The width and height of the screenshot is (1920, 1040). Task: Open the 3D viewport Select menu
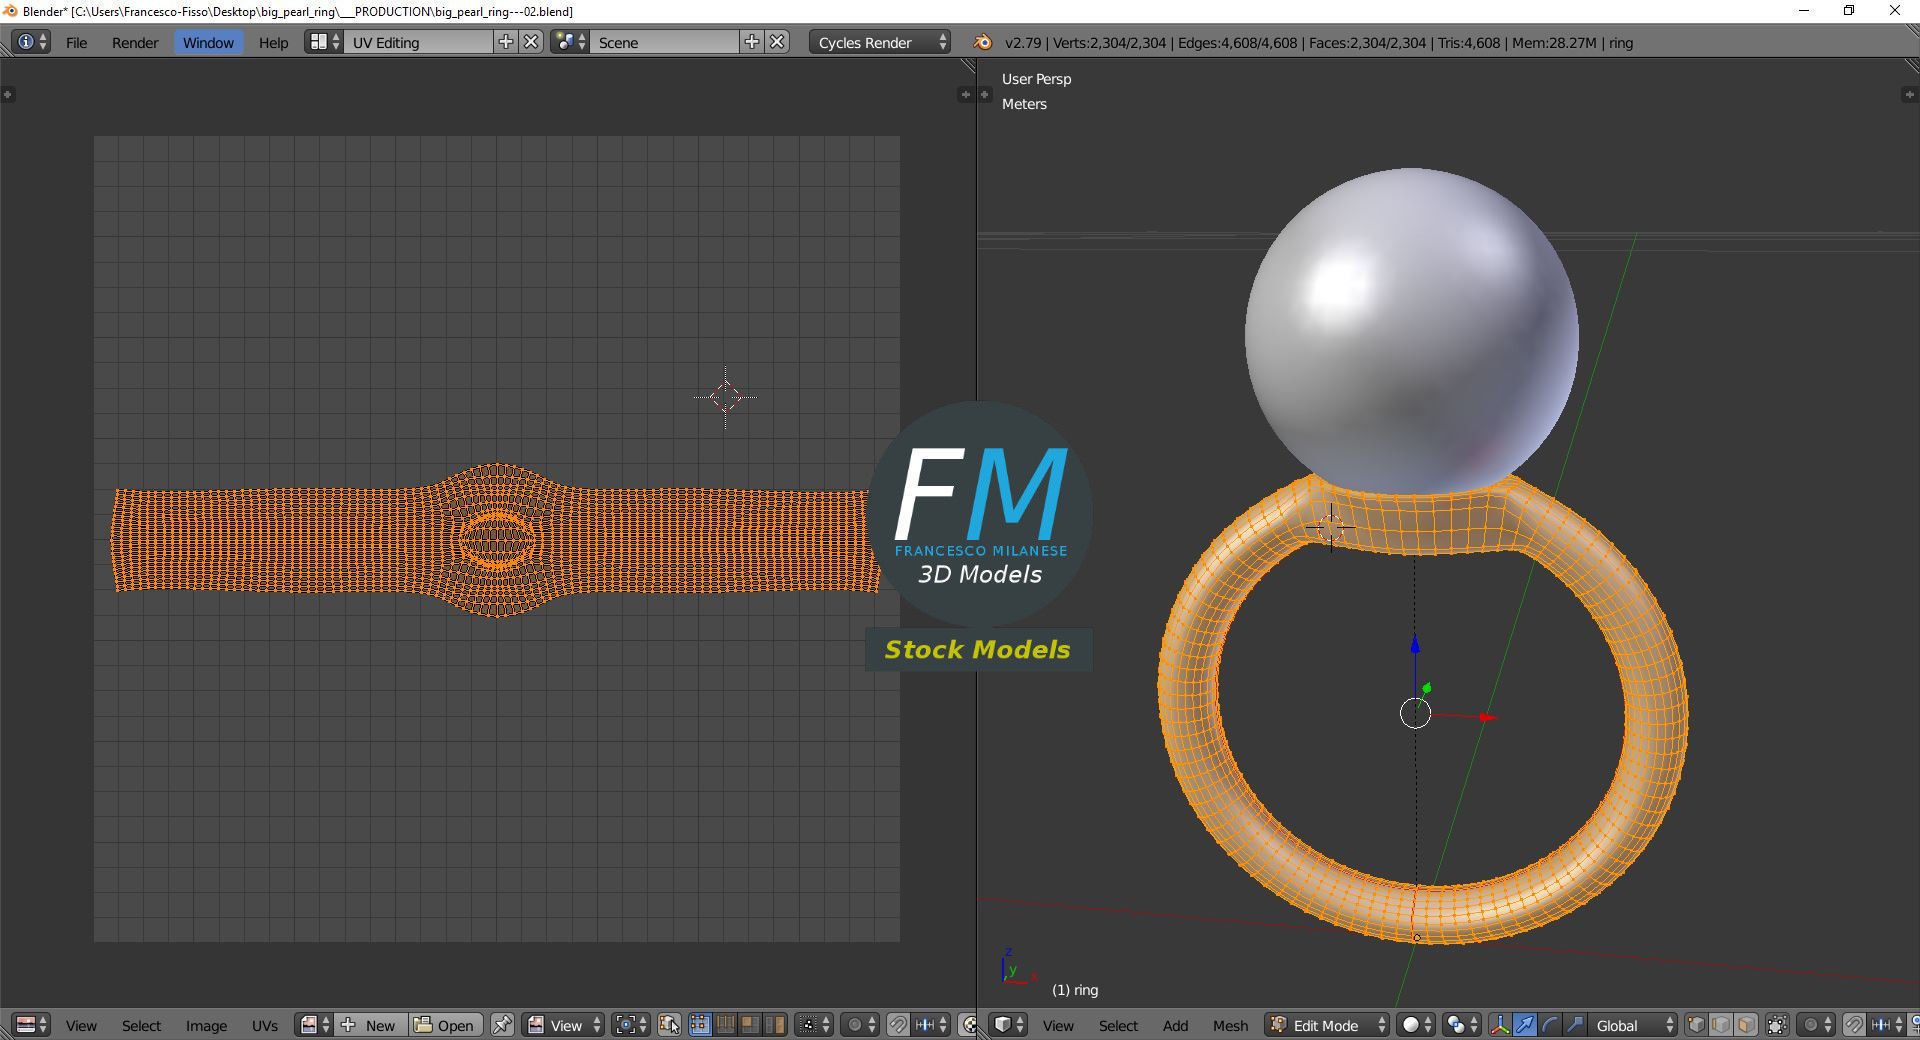pyautogui.click(x=1118, y=1025)
